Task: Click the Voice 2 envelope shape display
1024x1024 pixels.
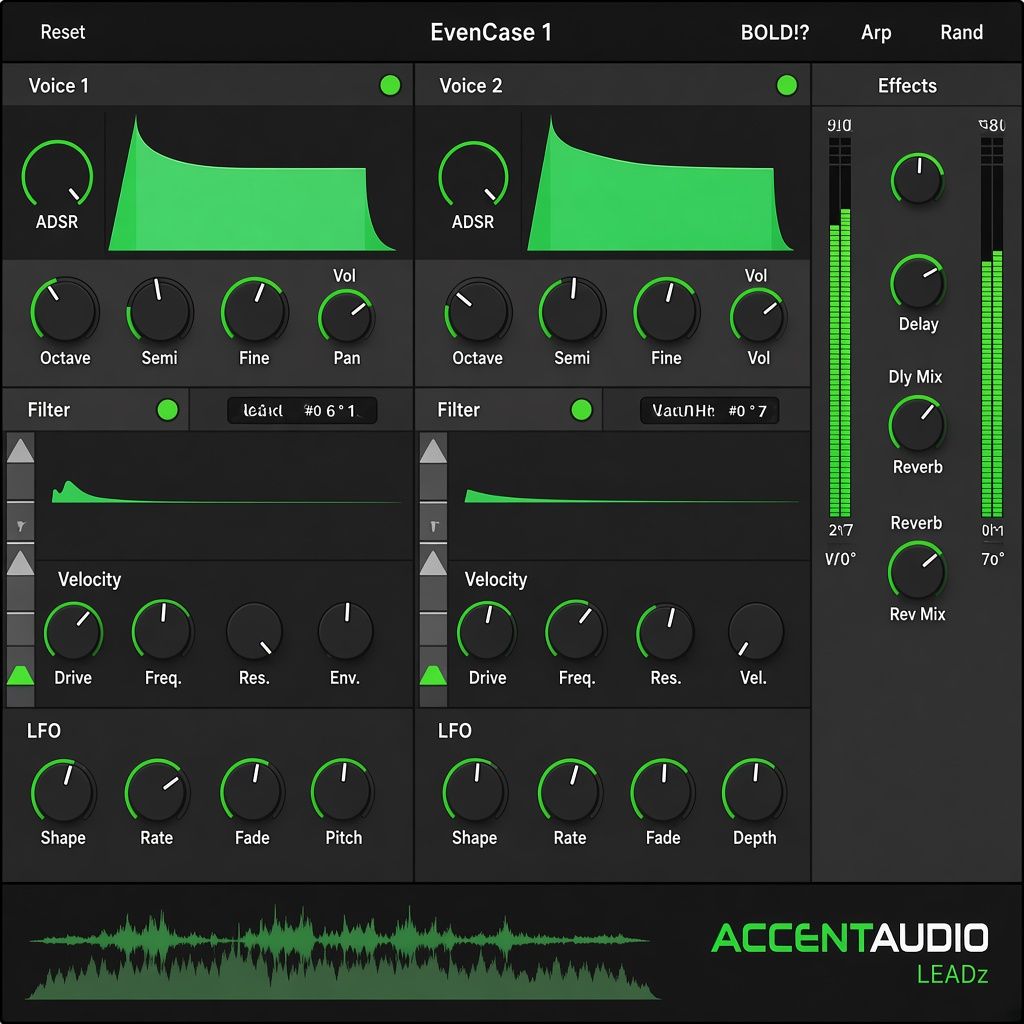Action: click(x=660, y=184)
